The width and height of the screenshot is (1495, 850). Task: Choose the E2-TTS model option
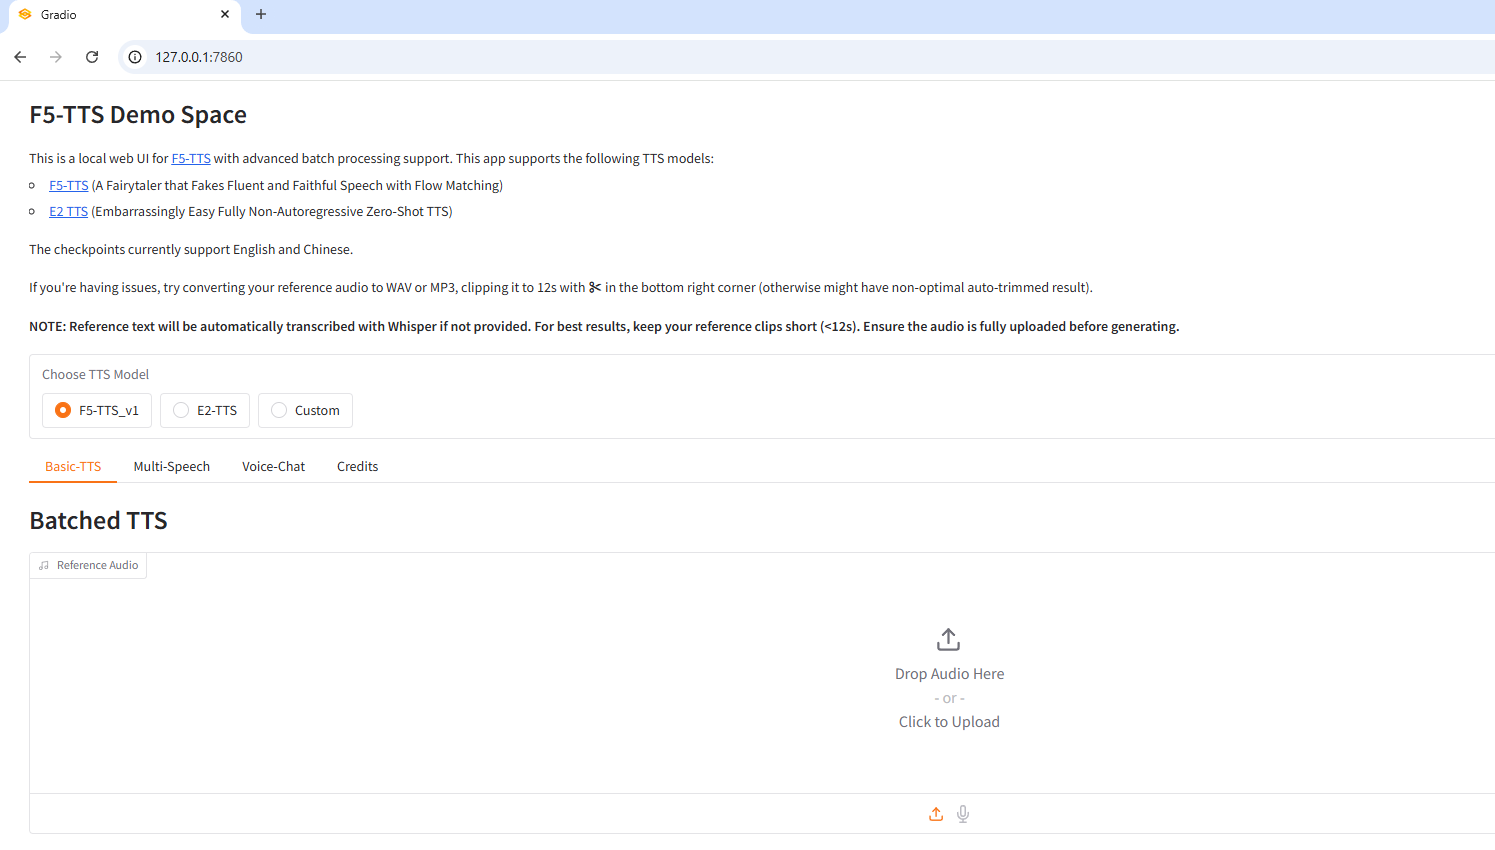click(205, 410)
